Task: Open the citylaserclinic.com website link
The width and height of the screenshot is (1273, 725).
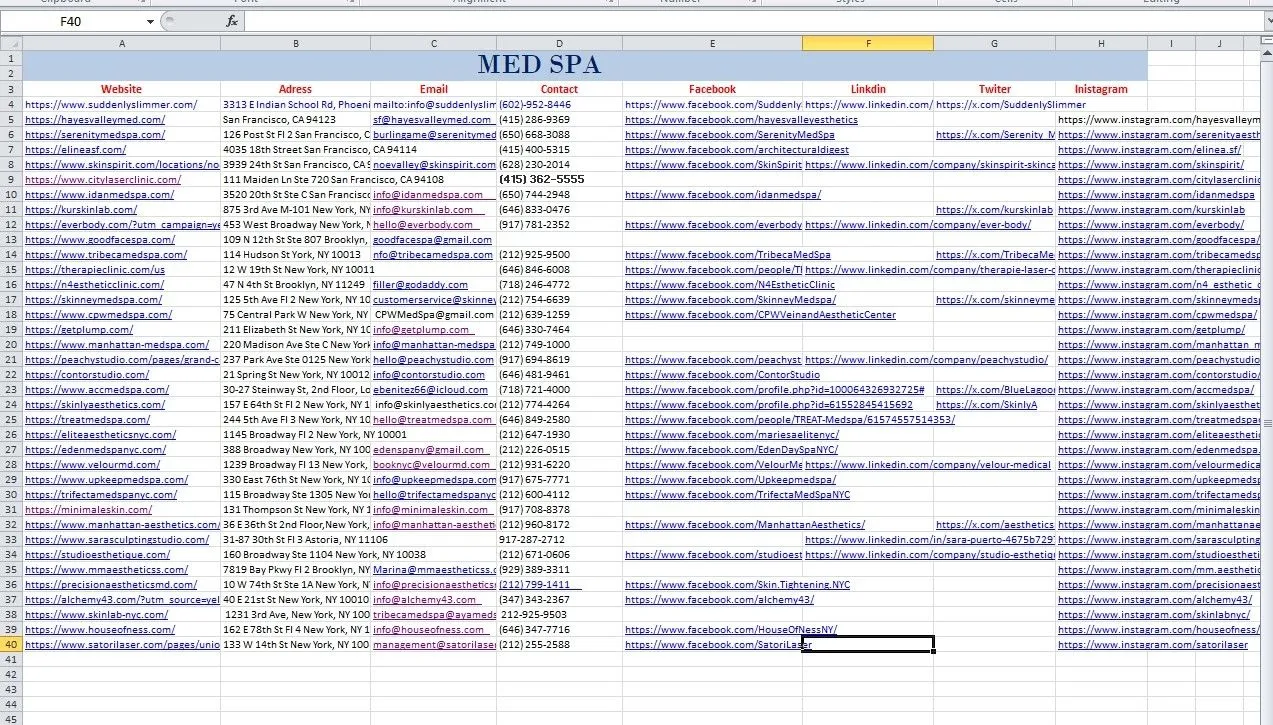Action: click(103, 179)
